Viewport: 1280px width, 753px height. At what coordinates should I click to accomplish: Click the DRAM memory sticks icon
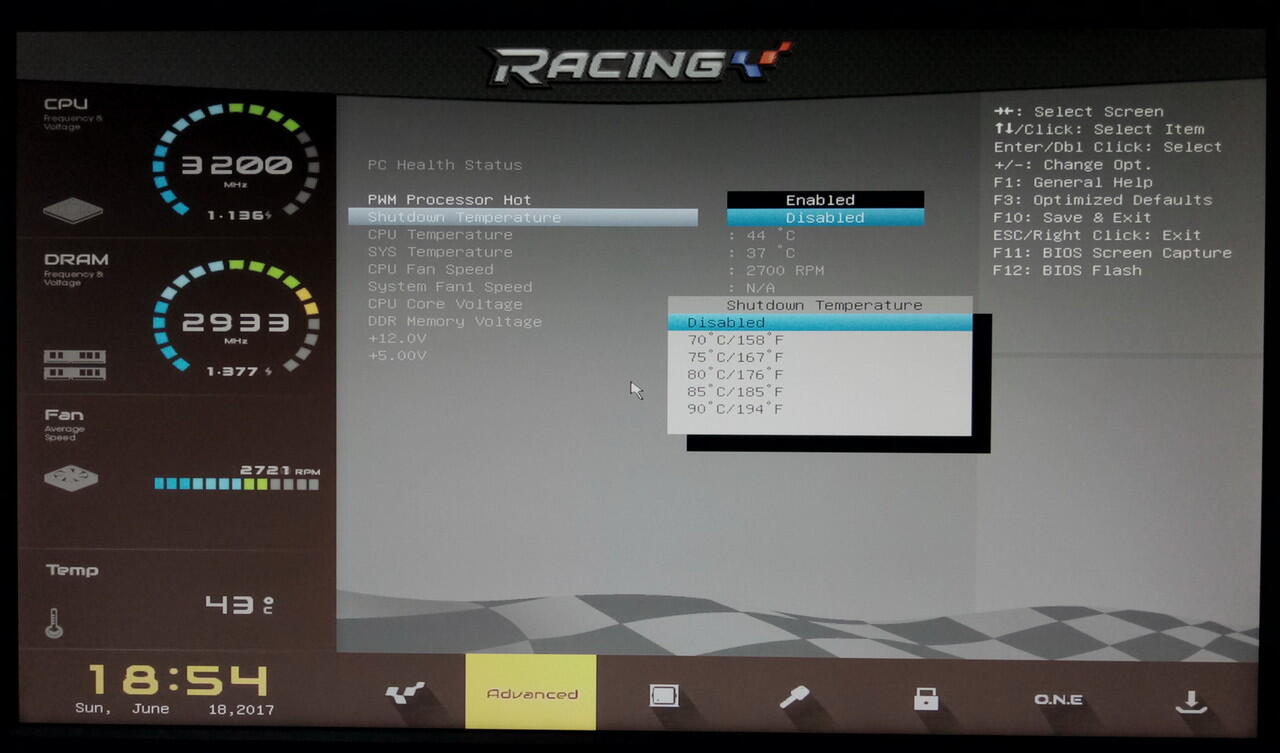click(75, 364)
